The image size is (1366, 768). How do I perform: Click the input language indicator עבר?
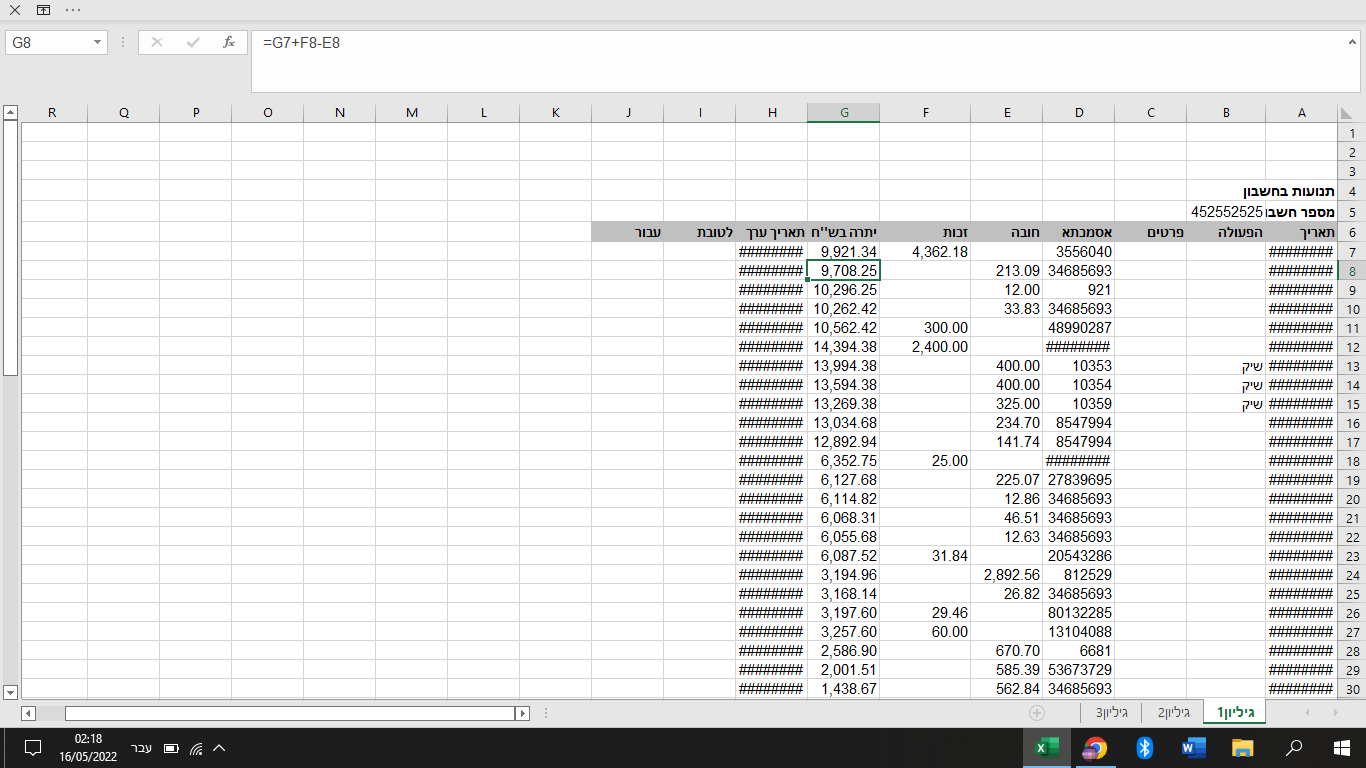click(x=143, y=747)
